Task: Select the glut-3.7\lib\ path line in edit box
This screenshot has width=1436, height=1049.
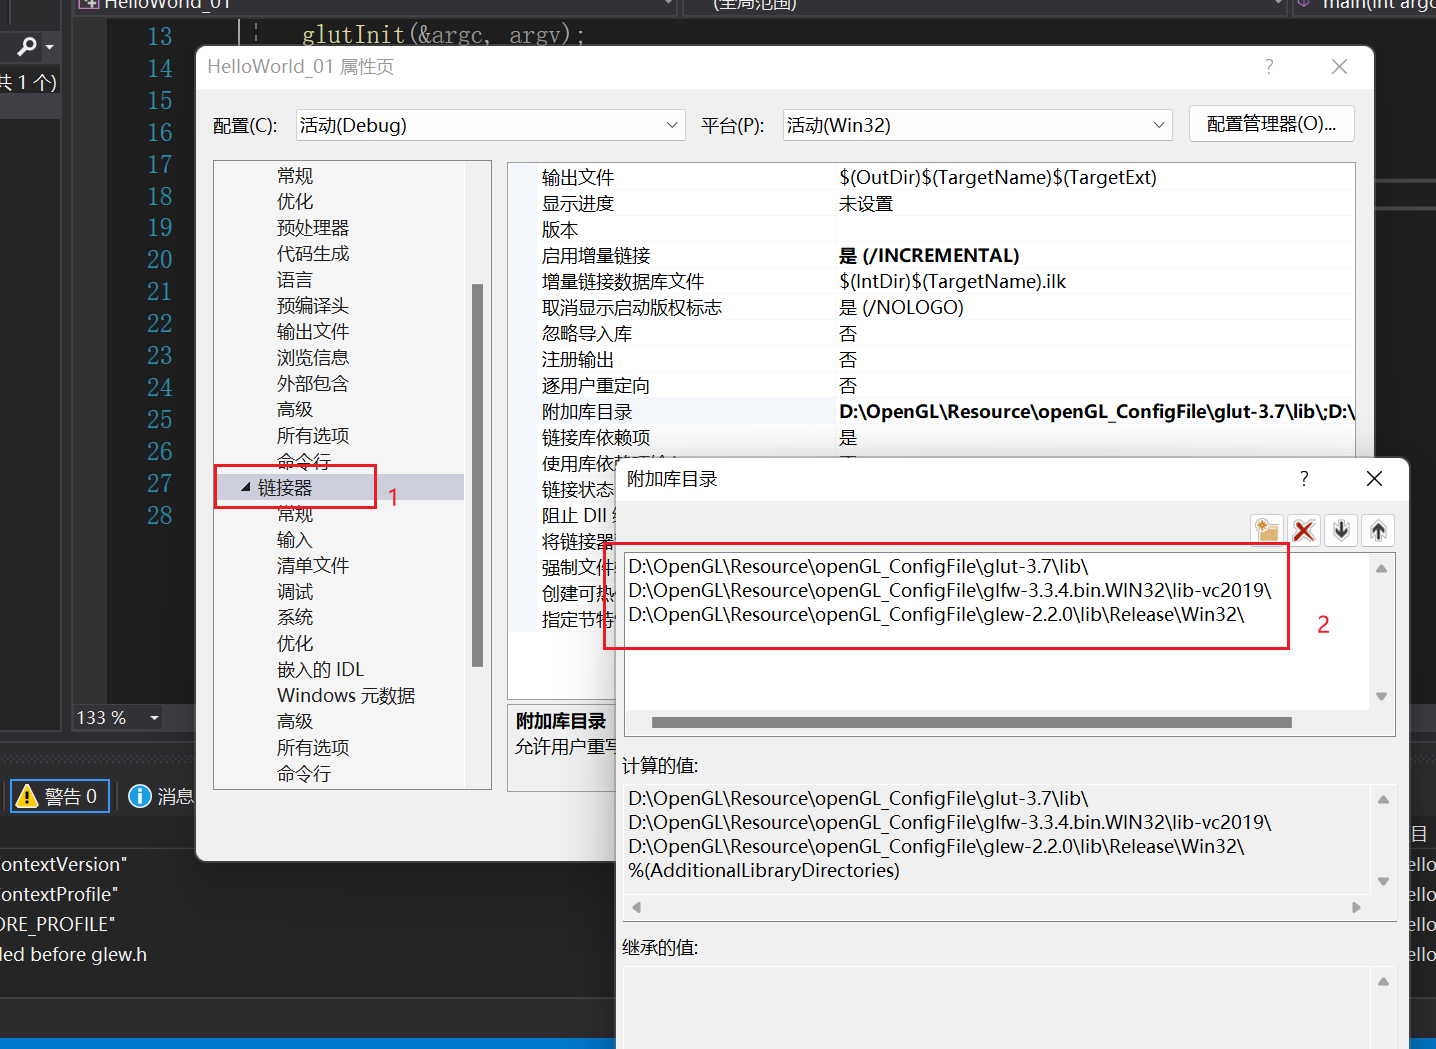Action: (x=858, y=567)
